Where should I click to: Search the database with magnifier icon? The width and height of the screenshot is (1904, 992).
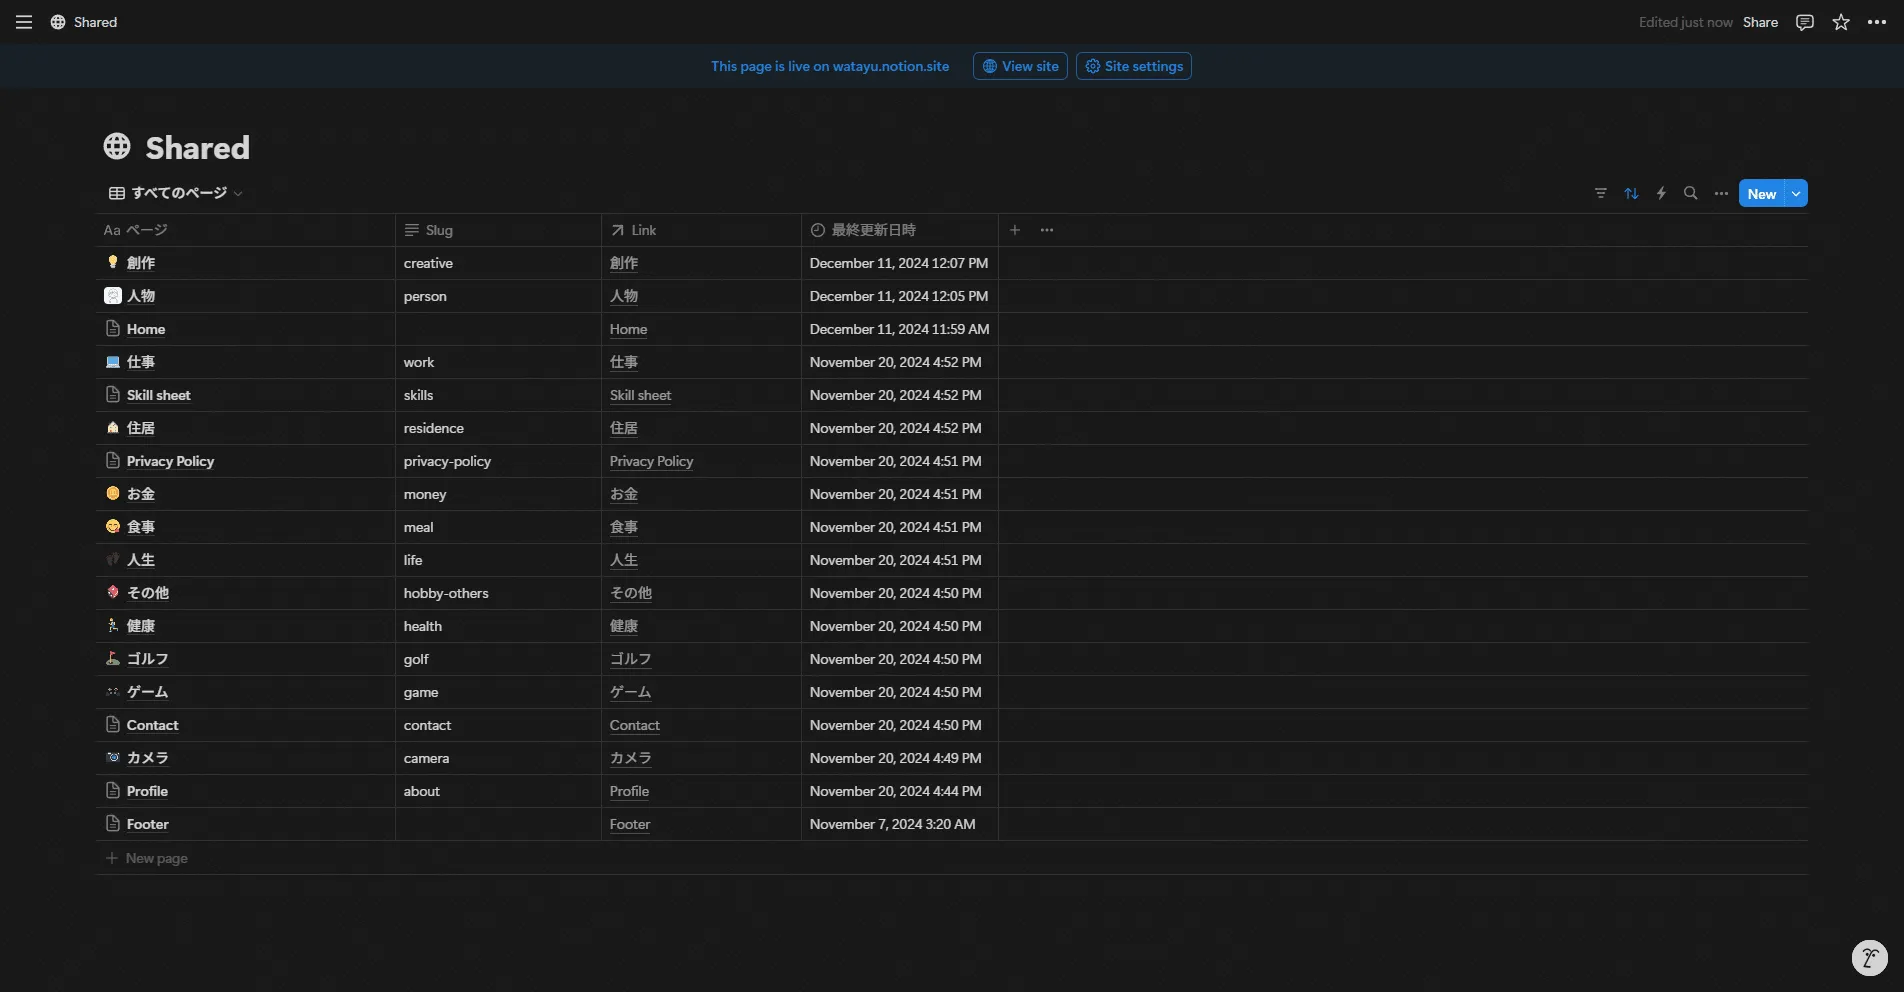(x=1691, y=193)
